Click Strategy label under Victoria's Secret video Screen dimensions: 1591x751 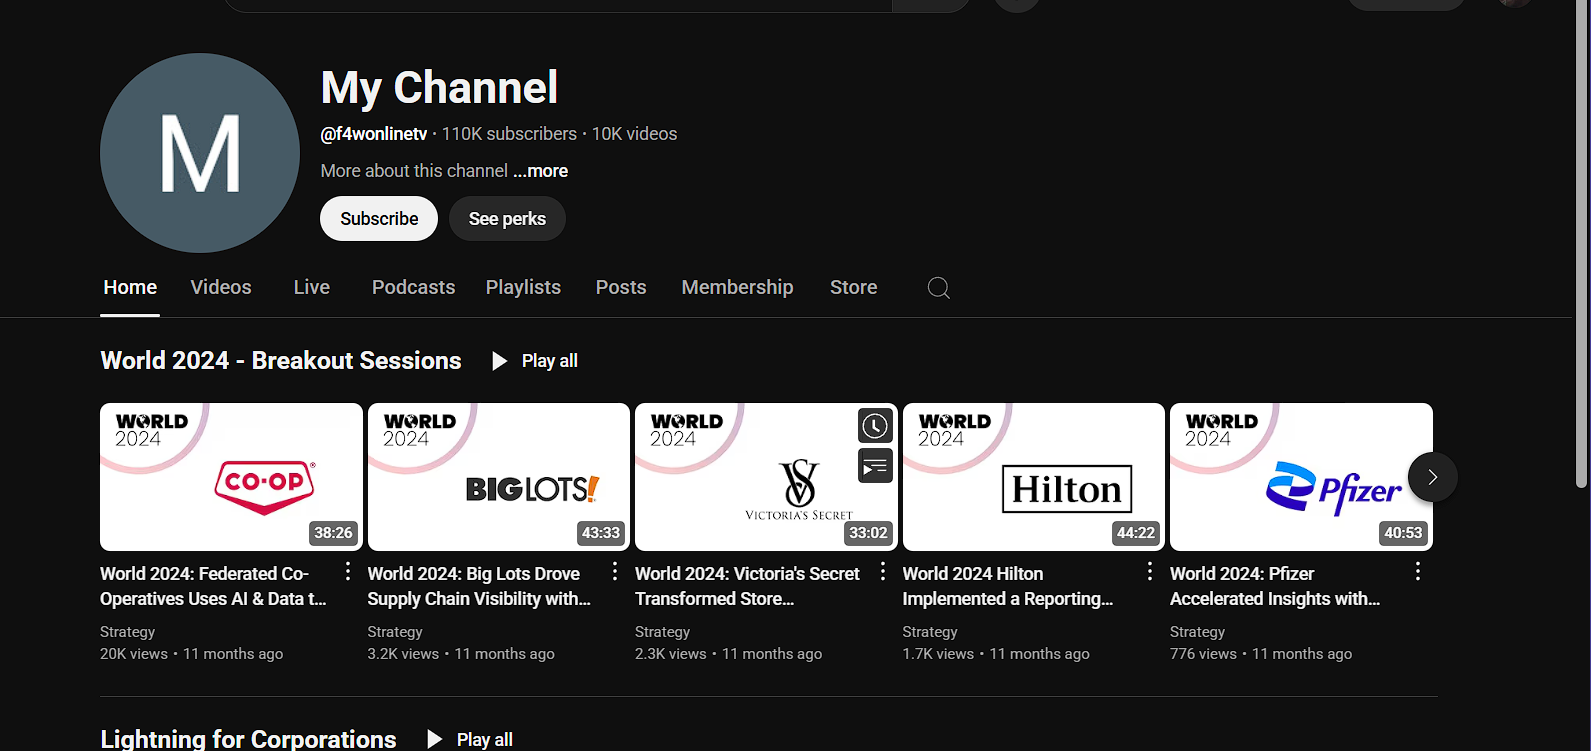(x=663, y=632)
